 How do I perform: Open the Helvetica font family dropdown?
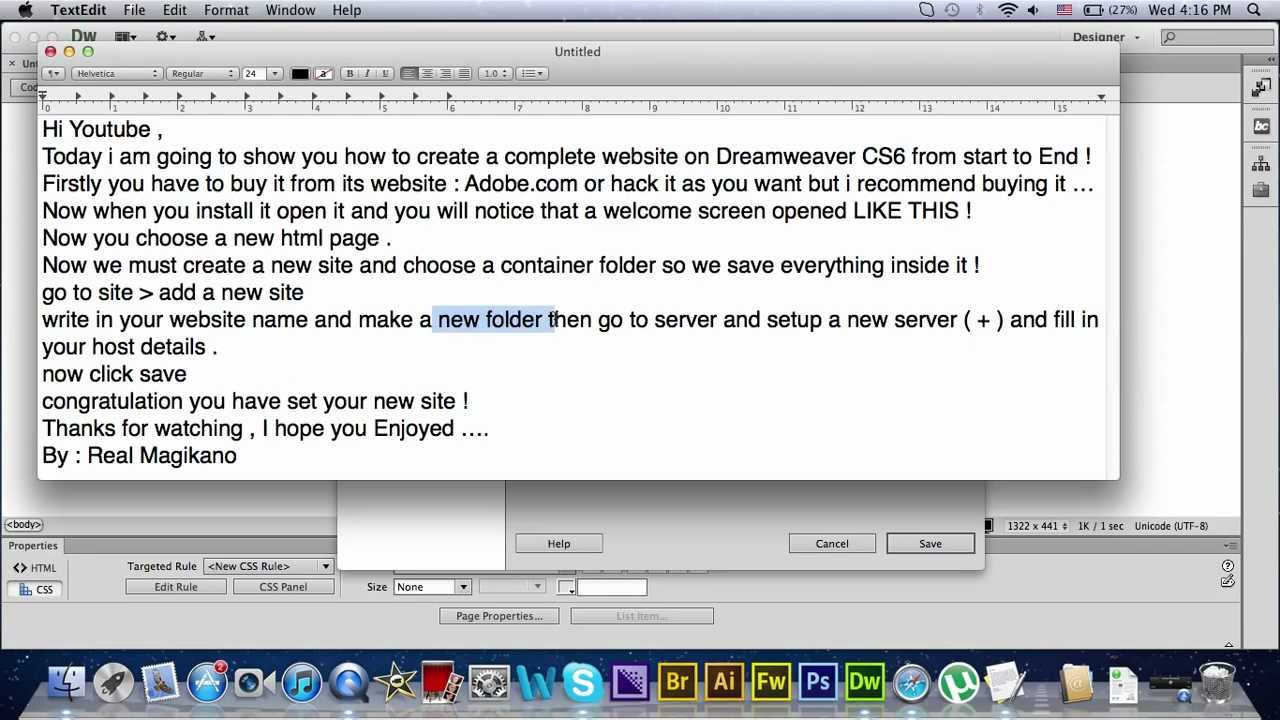pyautogui.click(x=116, y=73)
